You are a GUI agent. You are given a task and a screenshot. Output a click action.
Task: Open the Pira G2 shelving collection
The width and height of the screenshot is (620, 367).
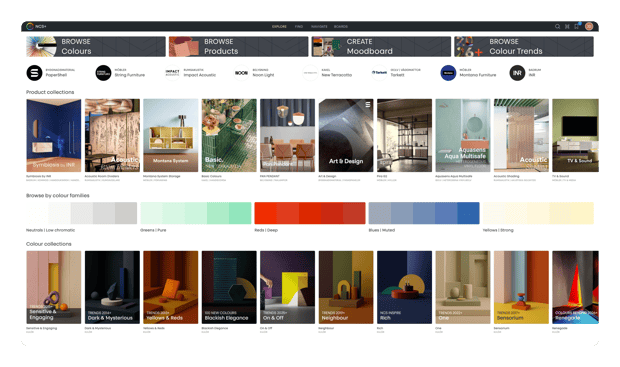point(405,135)
